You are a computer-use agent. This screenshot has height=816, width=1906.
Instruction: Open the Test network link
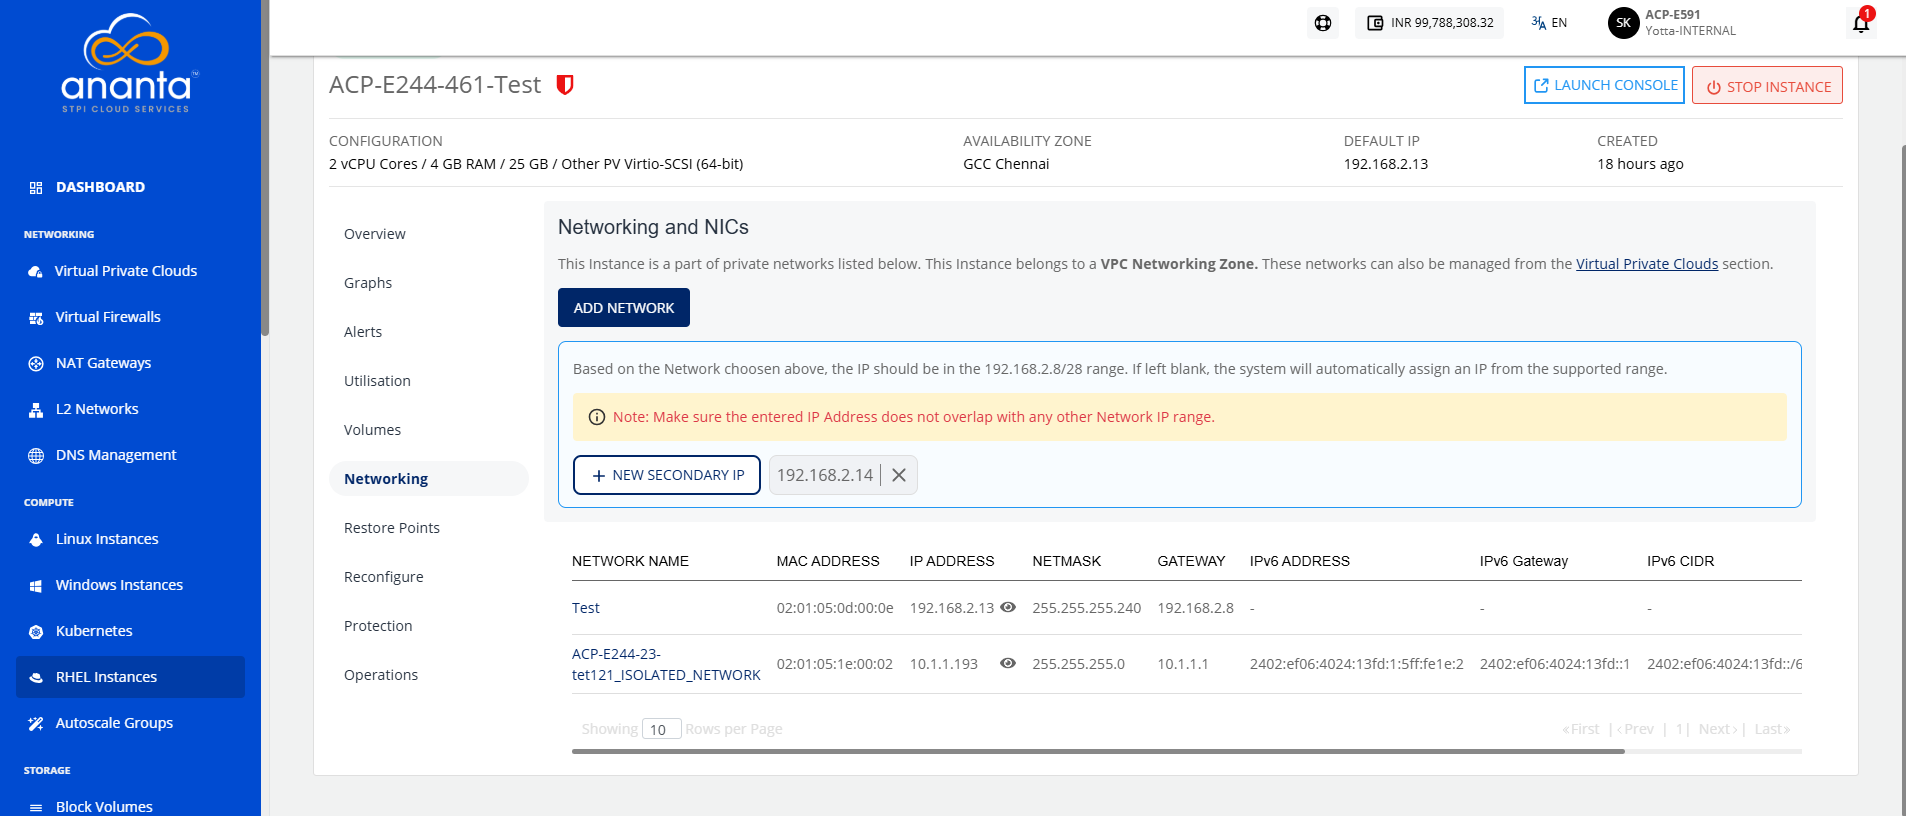tap(586, 608)
